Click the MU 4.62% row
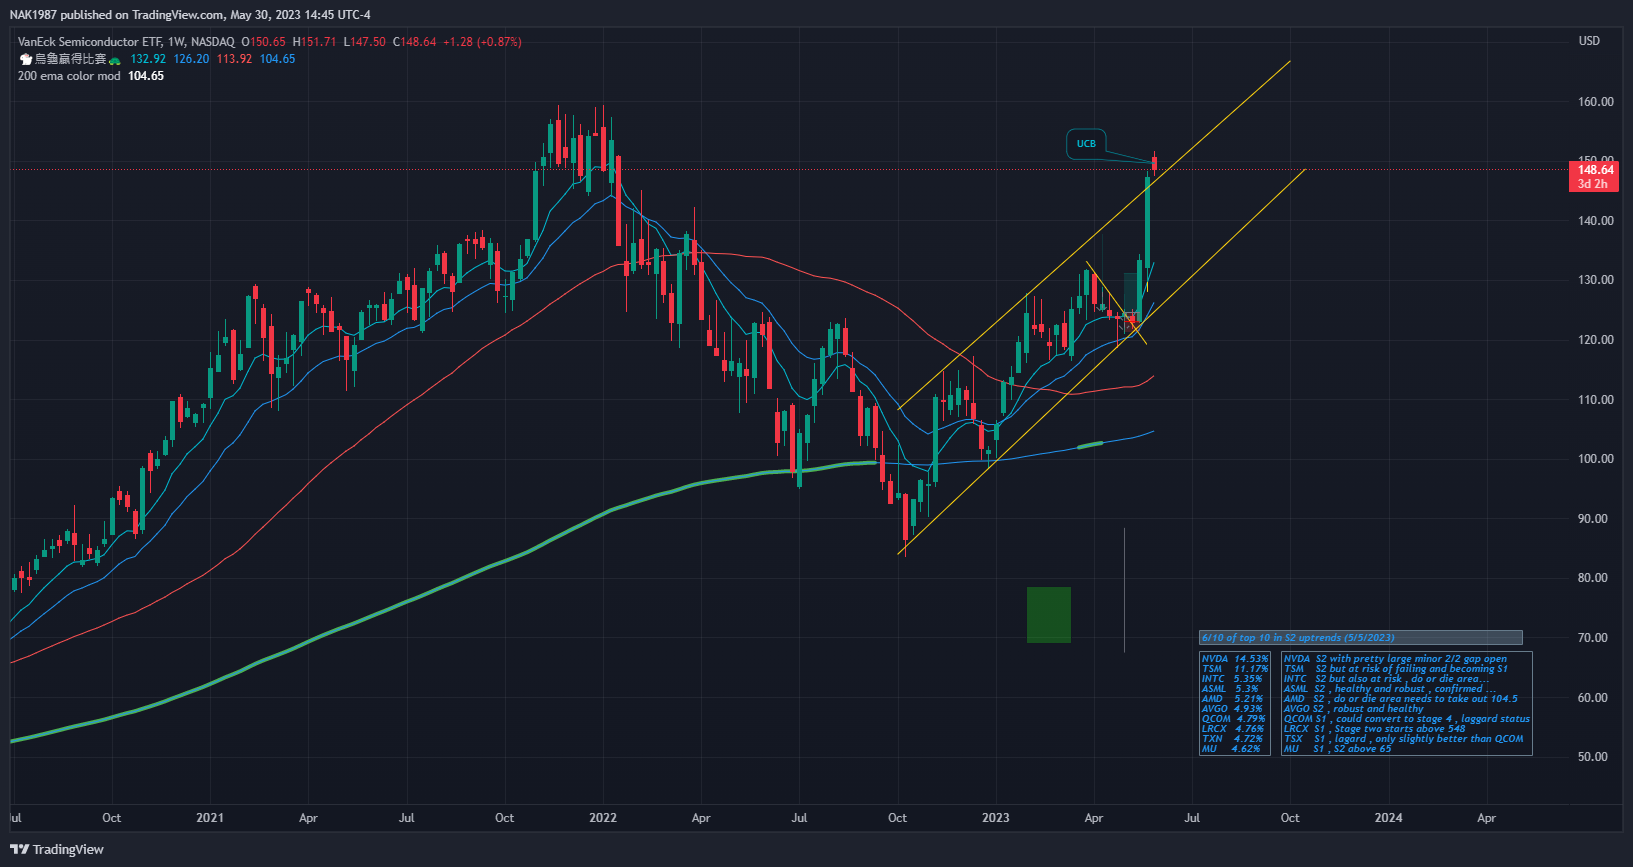The image size is (1633, 867). [x=1231, y=749]
